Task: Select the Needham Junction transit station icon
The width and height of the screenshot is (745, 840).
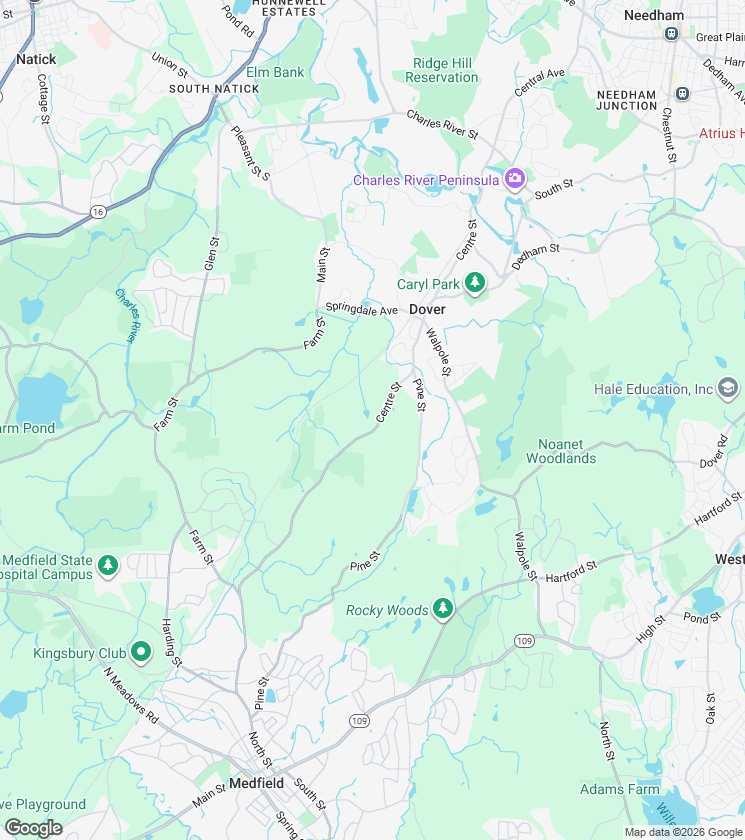Action: point(682,94)
